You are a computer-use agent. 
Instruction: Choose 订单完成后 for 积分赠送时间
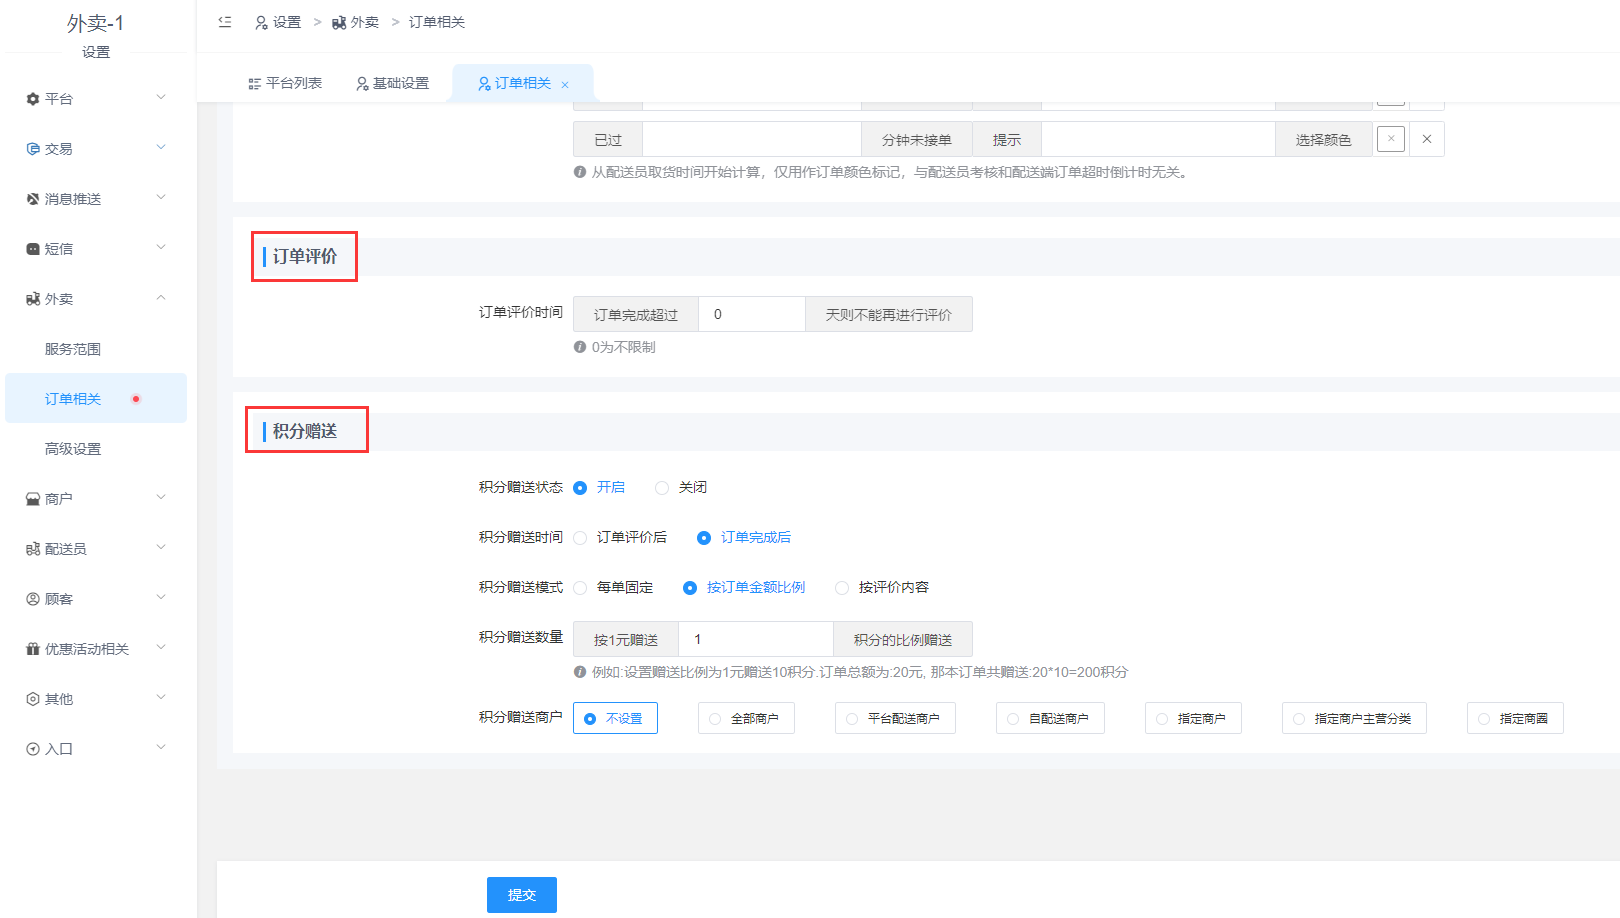[744, 538]
